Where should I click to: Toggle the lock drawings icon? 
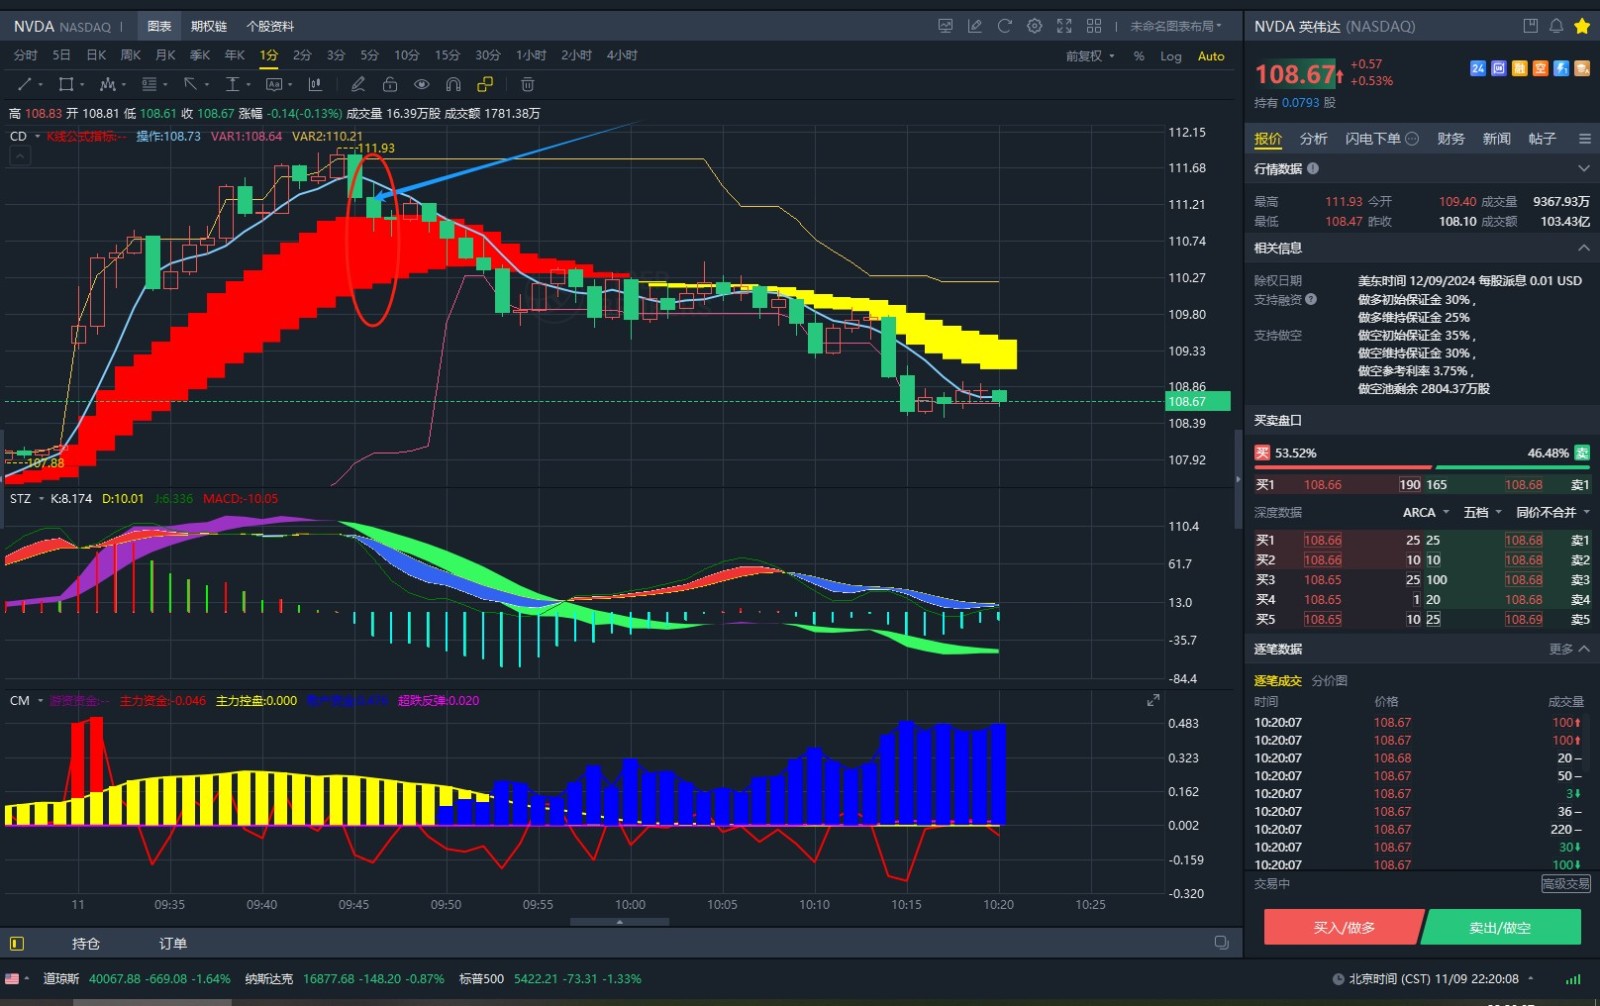[x=390, y=84]
